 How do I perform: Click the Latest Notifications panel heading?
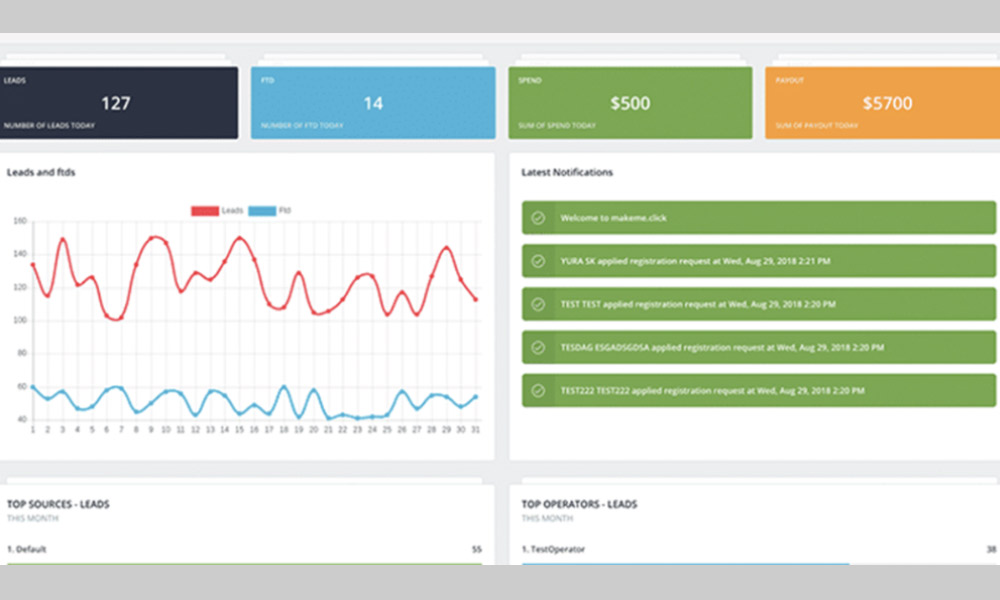tap(567, 172)
